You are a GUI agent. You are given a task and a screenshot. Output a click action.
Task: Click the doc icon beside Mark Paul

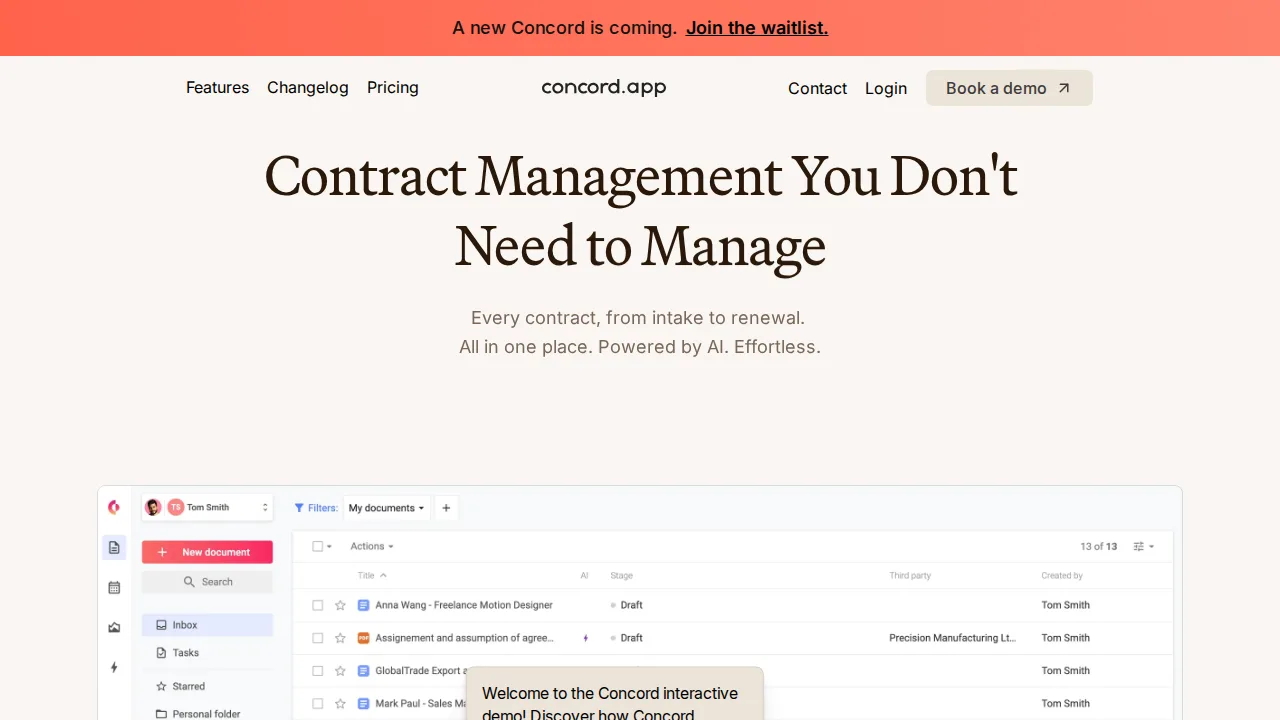pyautogui.click(x=364, y=704)
